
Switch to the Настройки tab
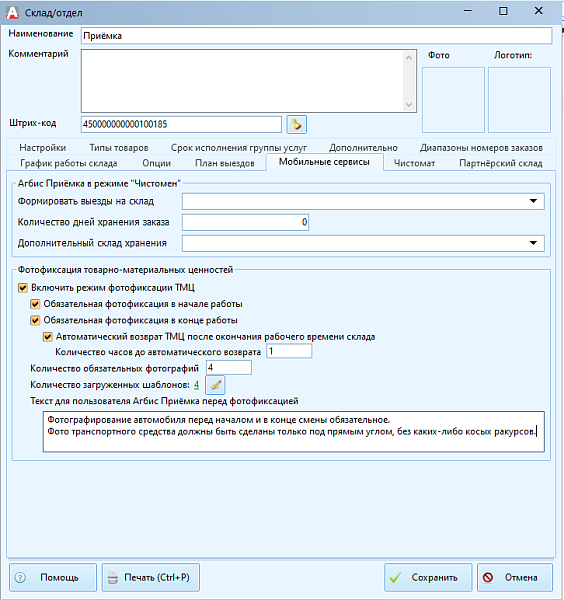[x=42, y=148]
